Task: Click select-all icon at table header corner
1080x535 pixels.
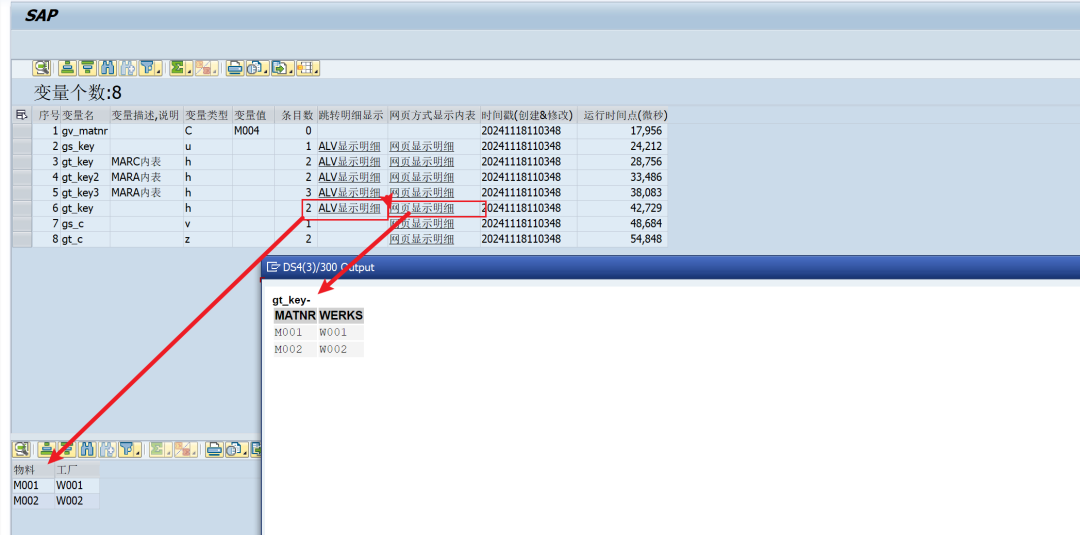Action: [22, 115]
